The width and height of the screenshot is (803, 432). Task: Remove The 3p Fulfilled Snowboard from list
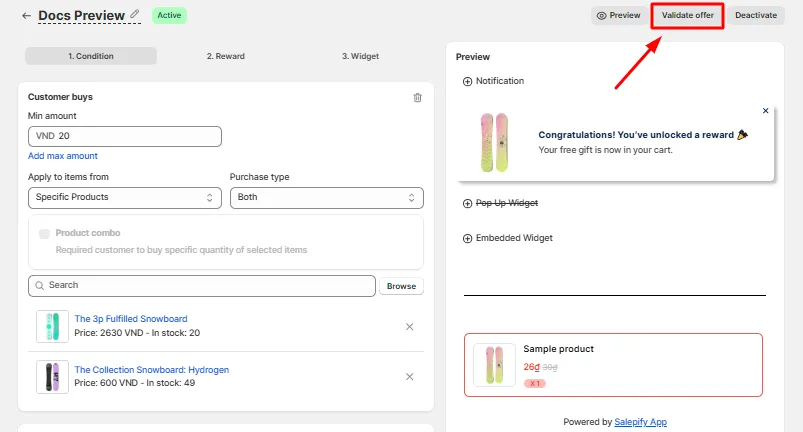coord(409,327)
